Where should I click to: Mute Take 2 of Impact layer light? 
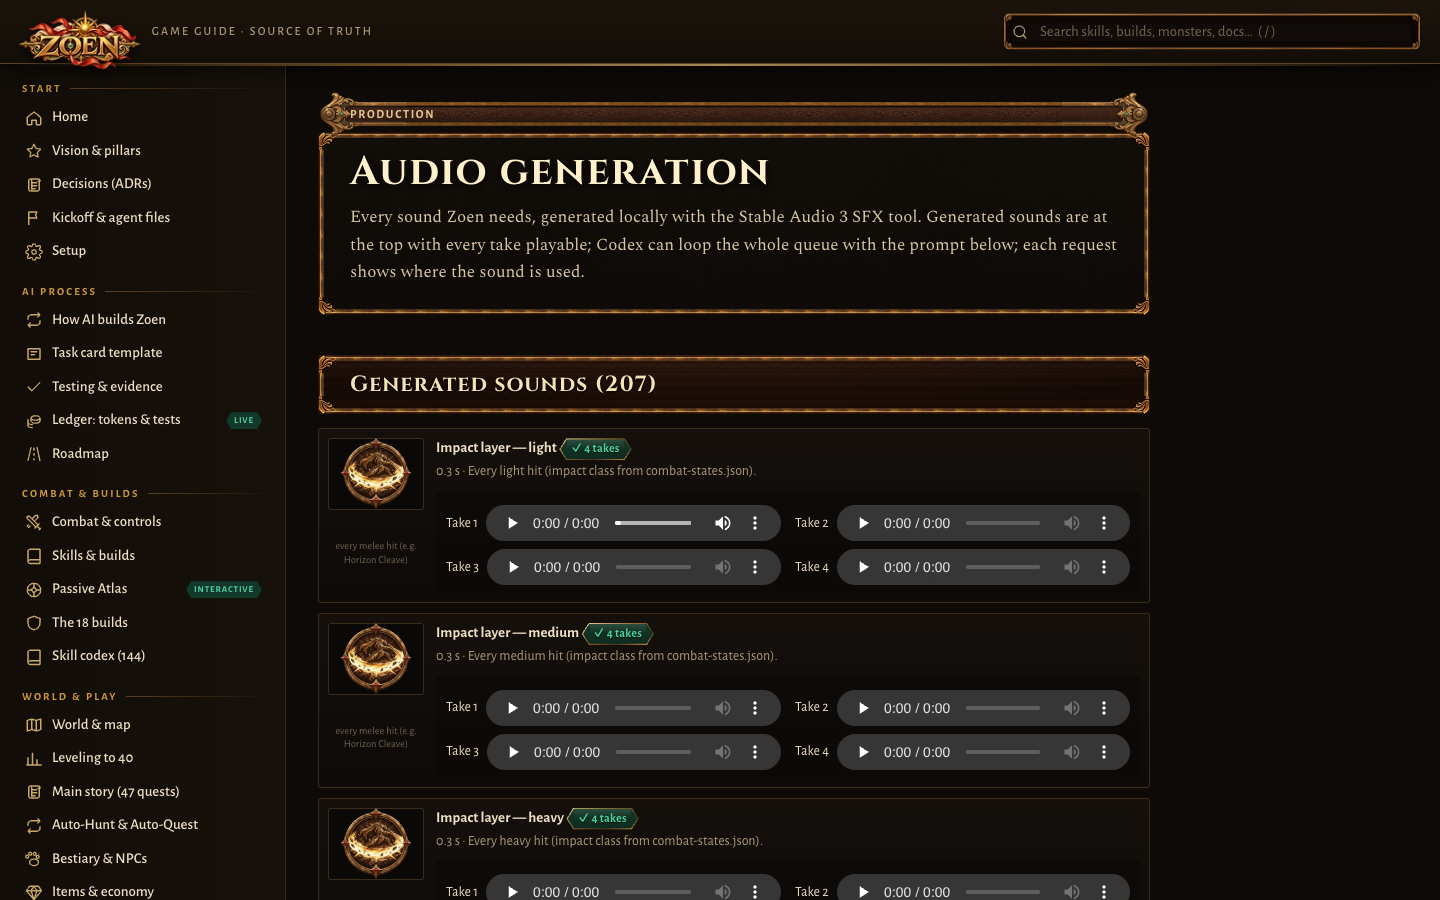coord(1072,523)
